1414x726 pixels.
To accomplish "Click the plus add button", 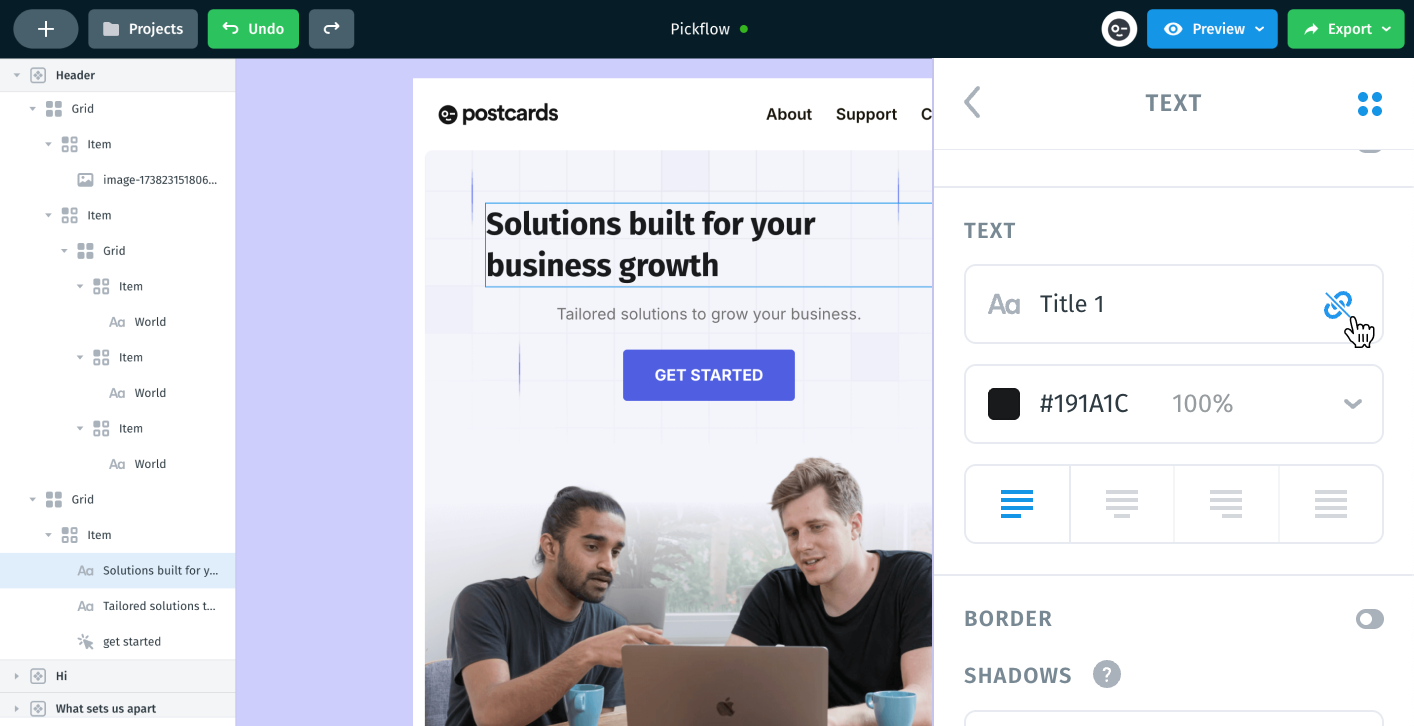I will click(x=46, y=29).
